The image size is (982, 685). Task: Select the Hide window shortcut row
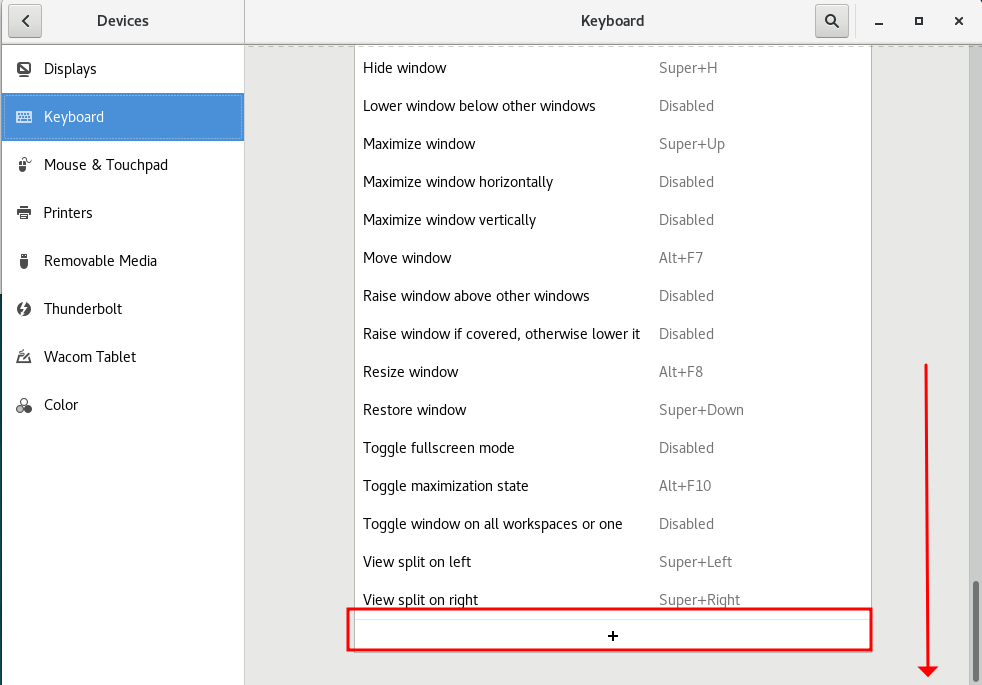tap(612, 68)
